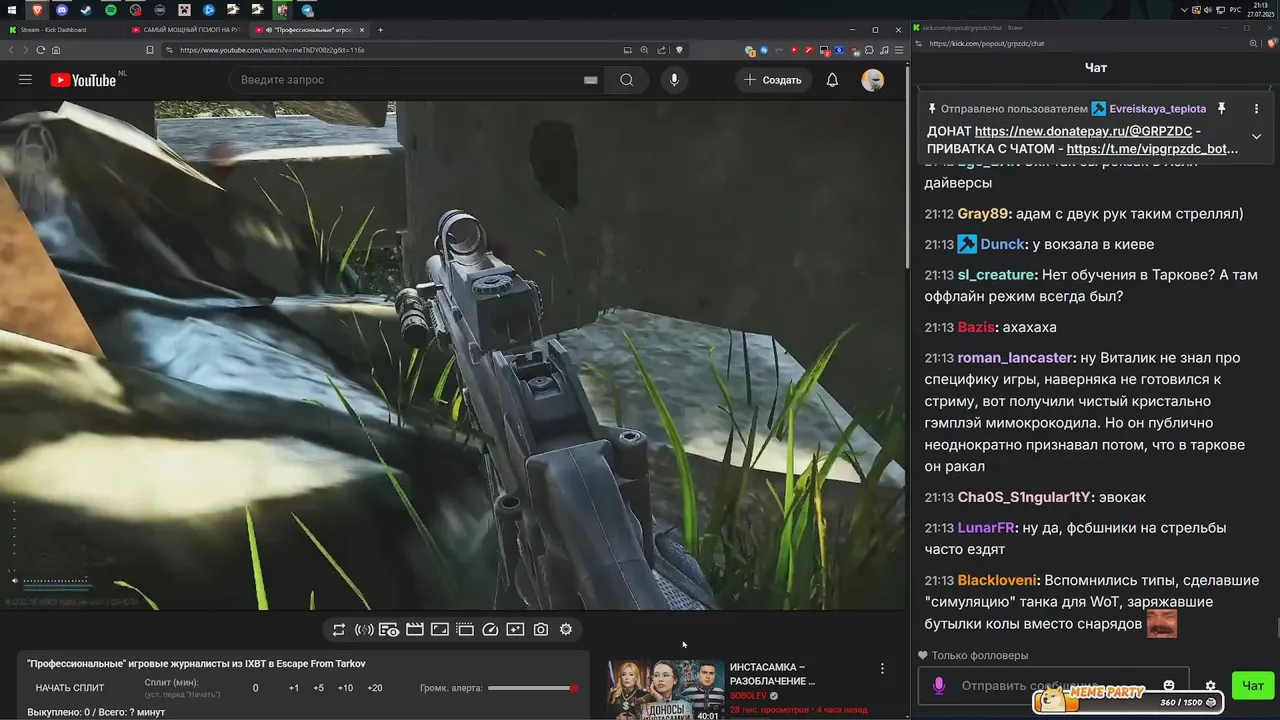Share page icon in address bar
1280x720 pixels.
tap(662, 50)
